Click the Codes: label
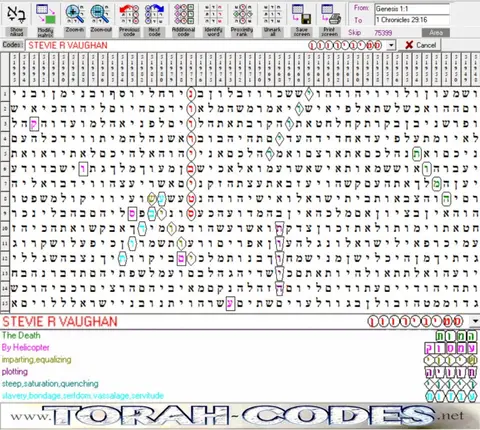Viewport: 480px width, 430px height. tap(13, 45)
